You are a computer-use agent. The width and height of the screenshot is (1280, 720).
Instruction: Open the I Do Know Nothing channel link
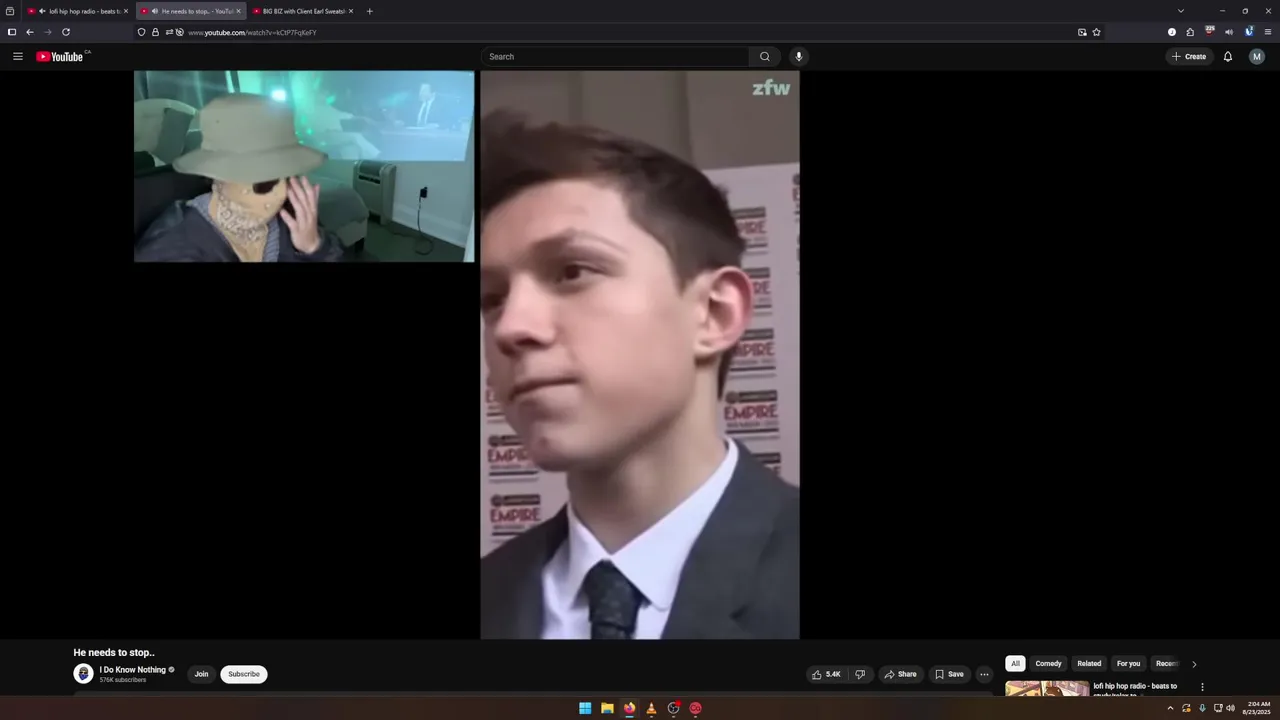pos(132,670)
